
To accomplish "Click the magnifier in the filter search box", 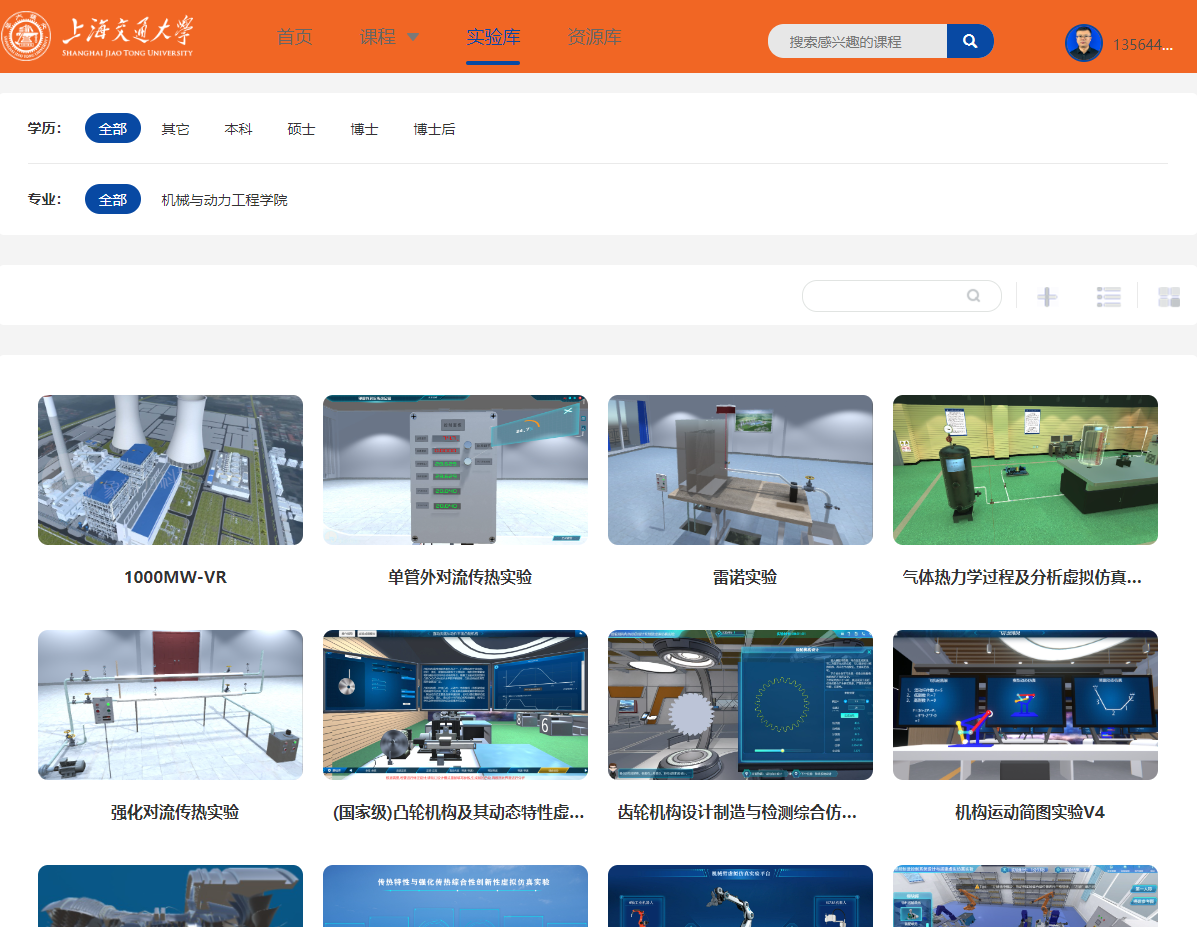I will (973, 296).
